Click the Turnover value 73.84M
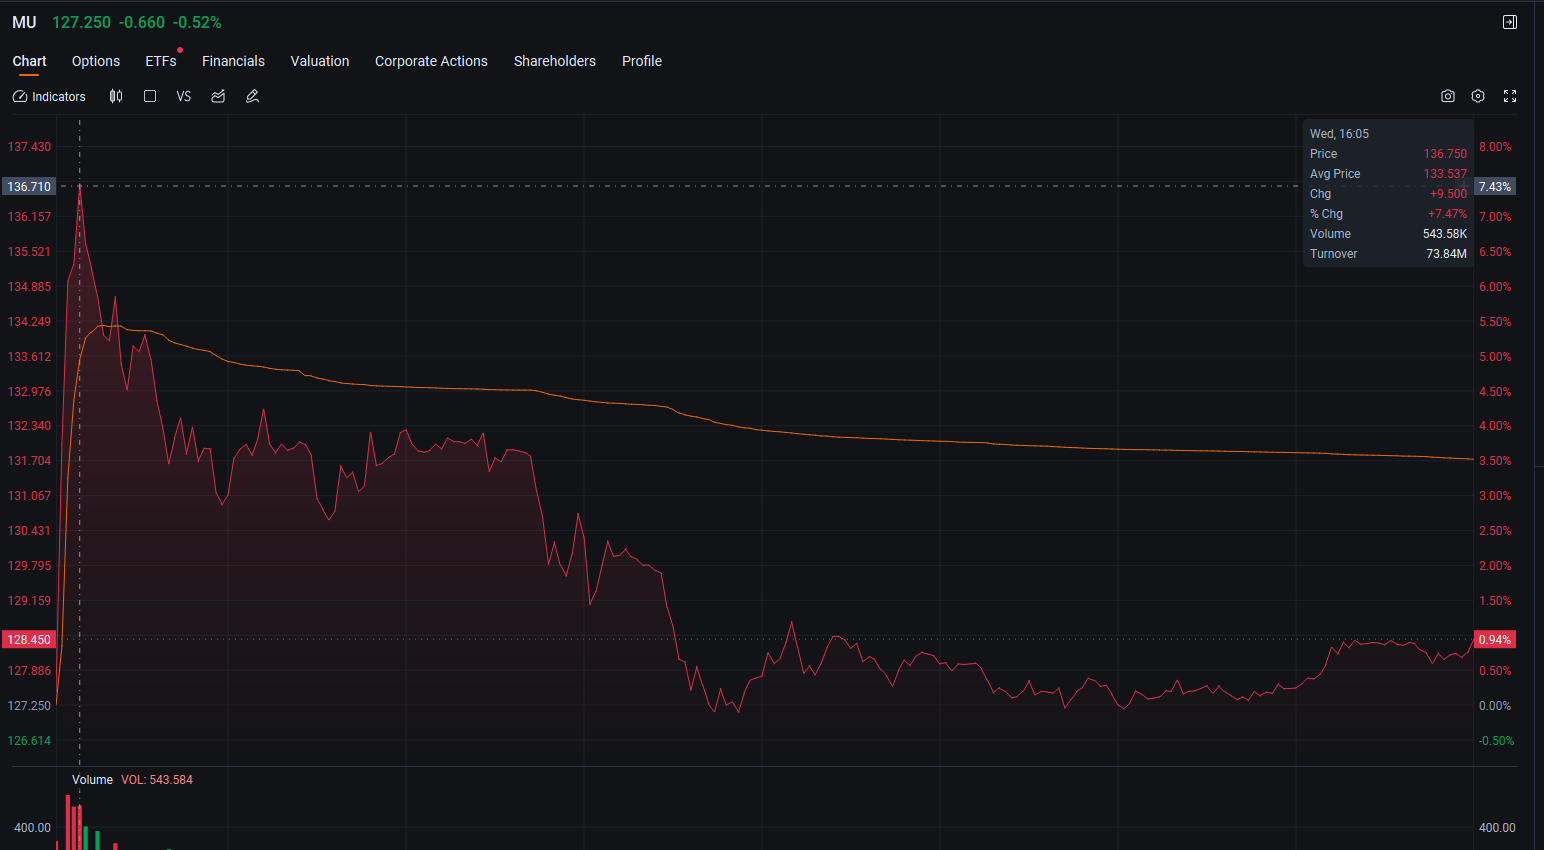1544x850 pixels. pos(1446,254)
